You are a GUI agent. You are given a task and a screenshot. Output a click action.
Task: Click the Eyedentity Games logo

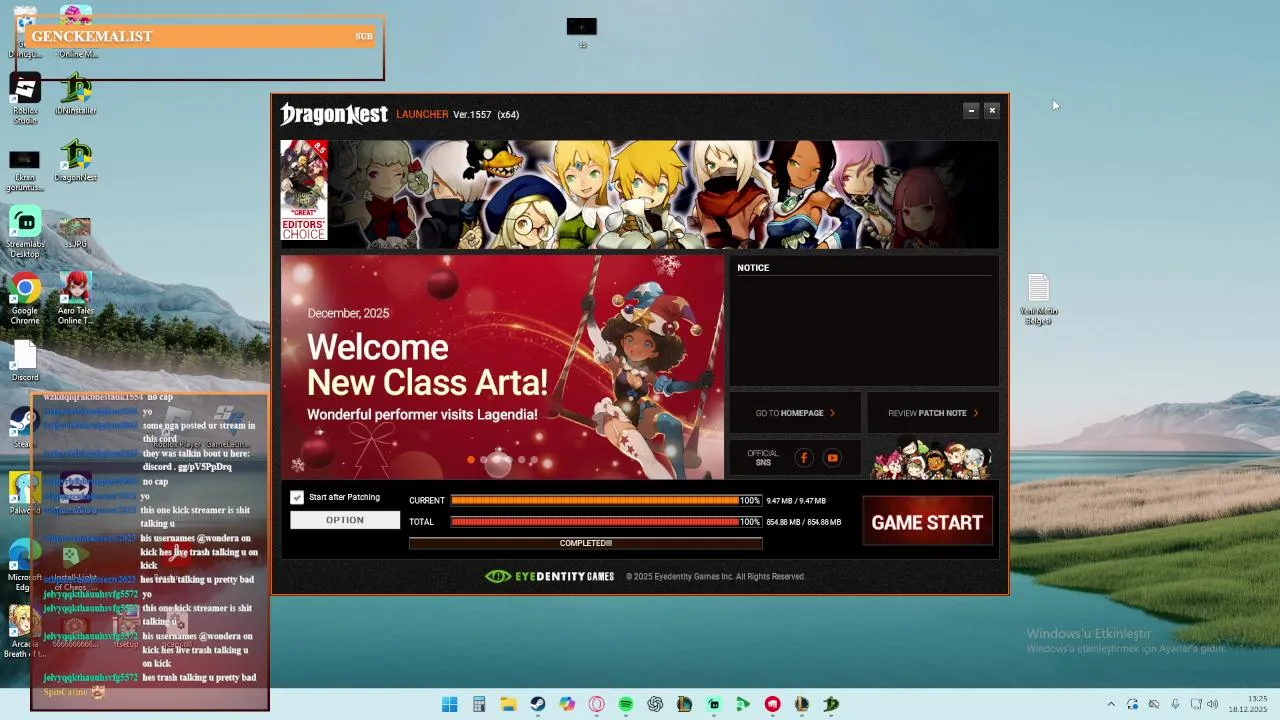coord(549,576)
